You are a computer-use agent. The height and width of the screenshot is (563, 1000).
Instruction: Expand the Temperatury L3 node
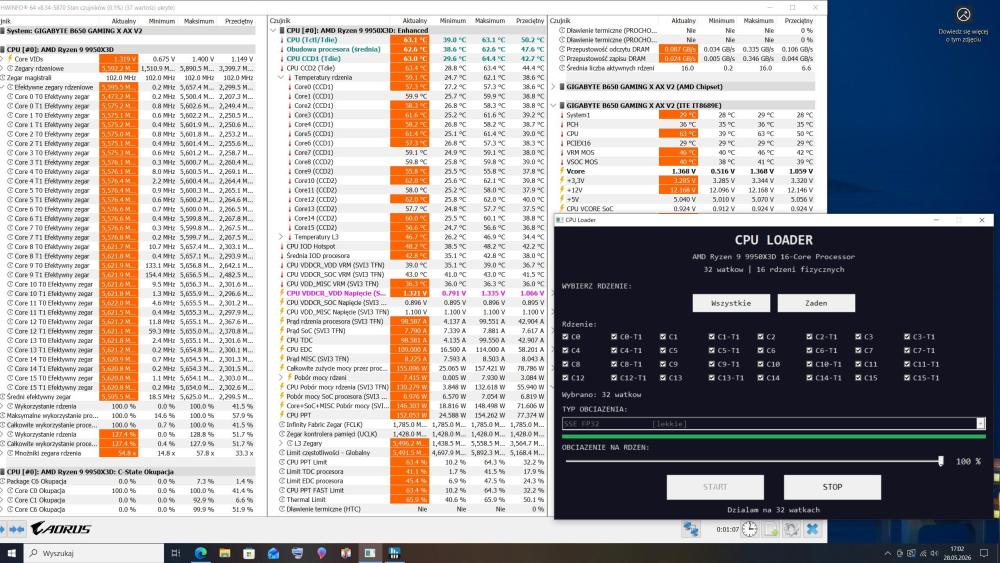click(x=281, y=237)
